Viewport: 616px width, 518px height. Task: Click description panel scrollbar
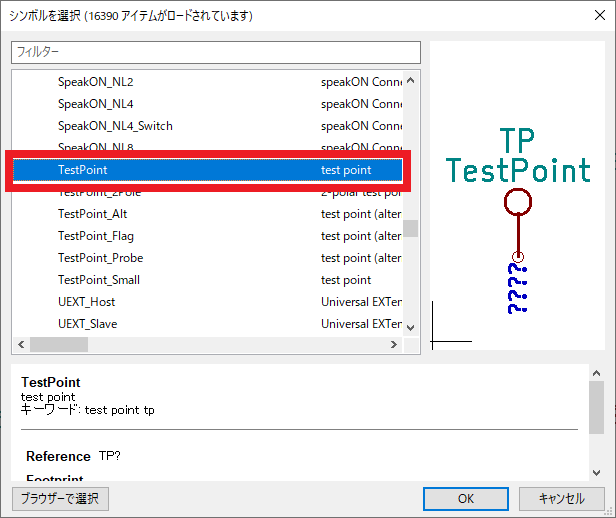(x=596, y=405)
